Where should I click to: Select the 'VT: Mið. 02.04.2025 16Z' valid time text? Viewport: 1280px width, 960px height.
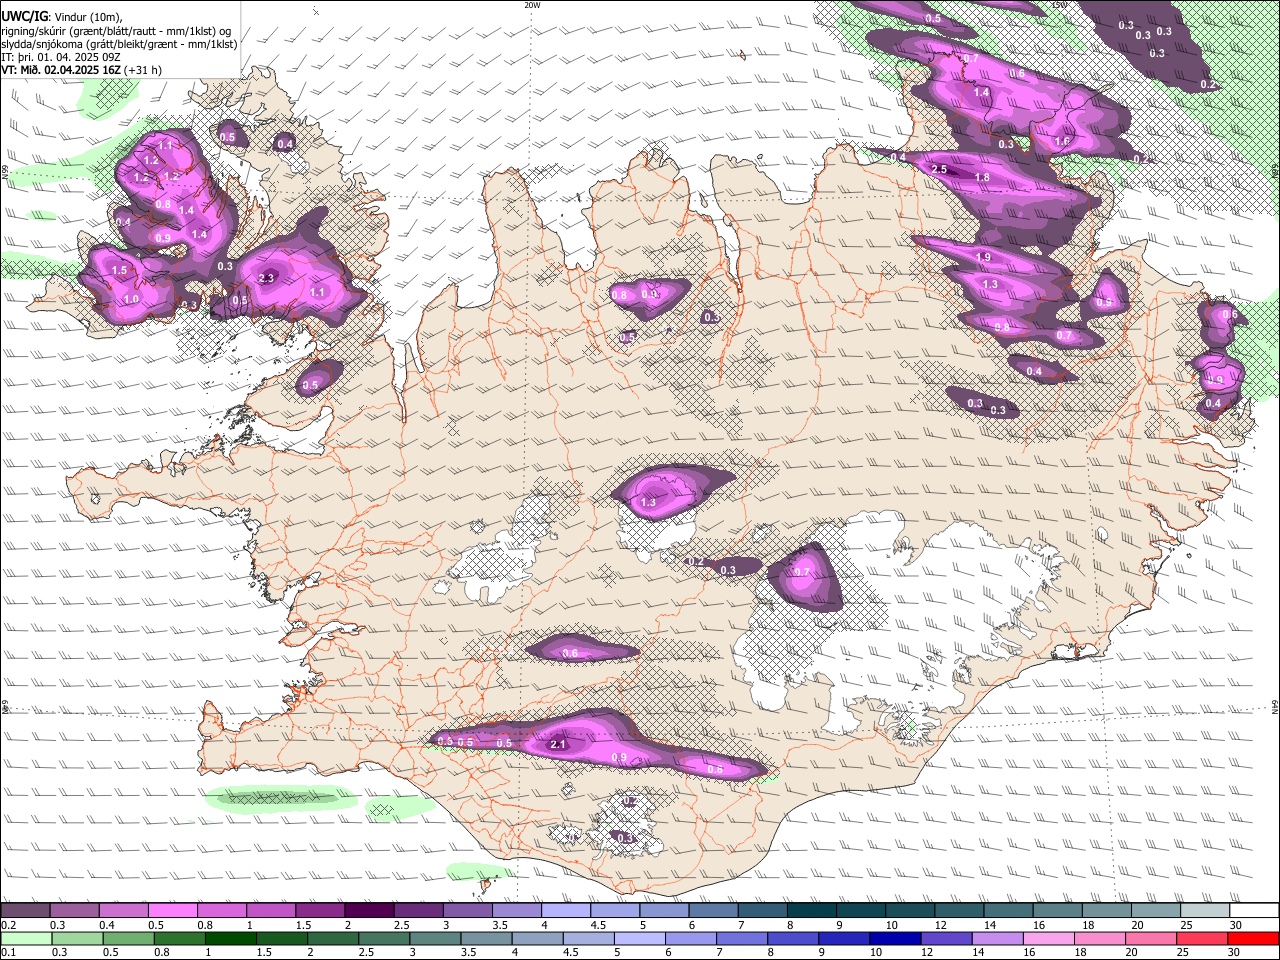click(61, 71)
